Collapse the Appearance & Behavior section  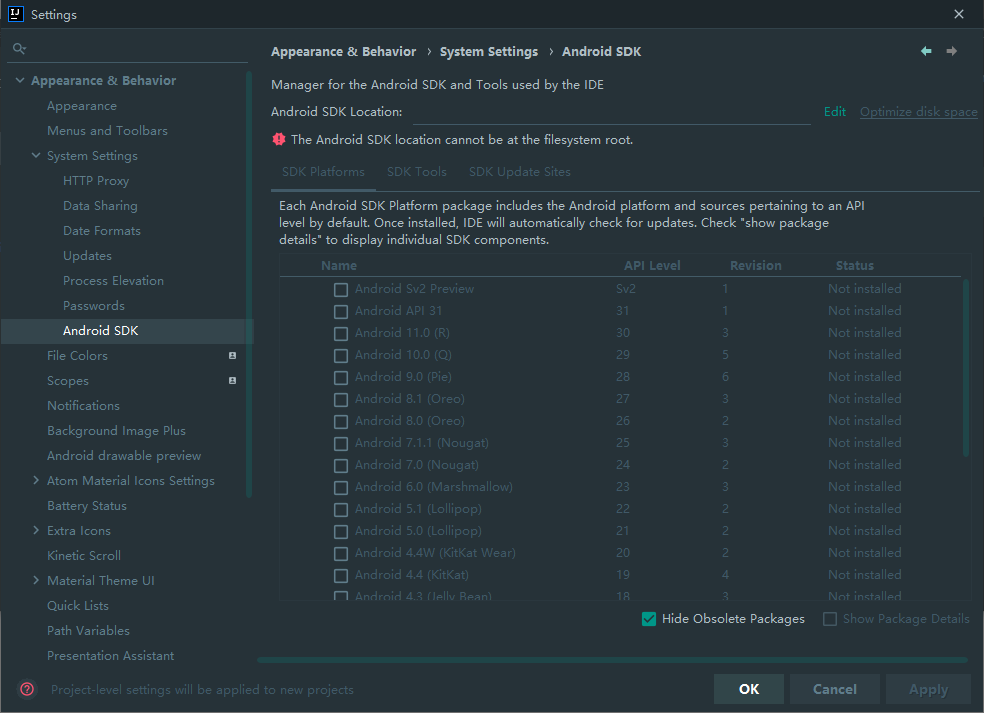tap(20, 81)
